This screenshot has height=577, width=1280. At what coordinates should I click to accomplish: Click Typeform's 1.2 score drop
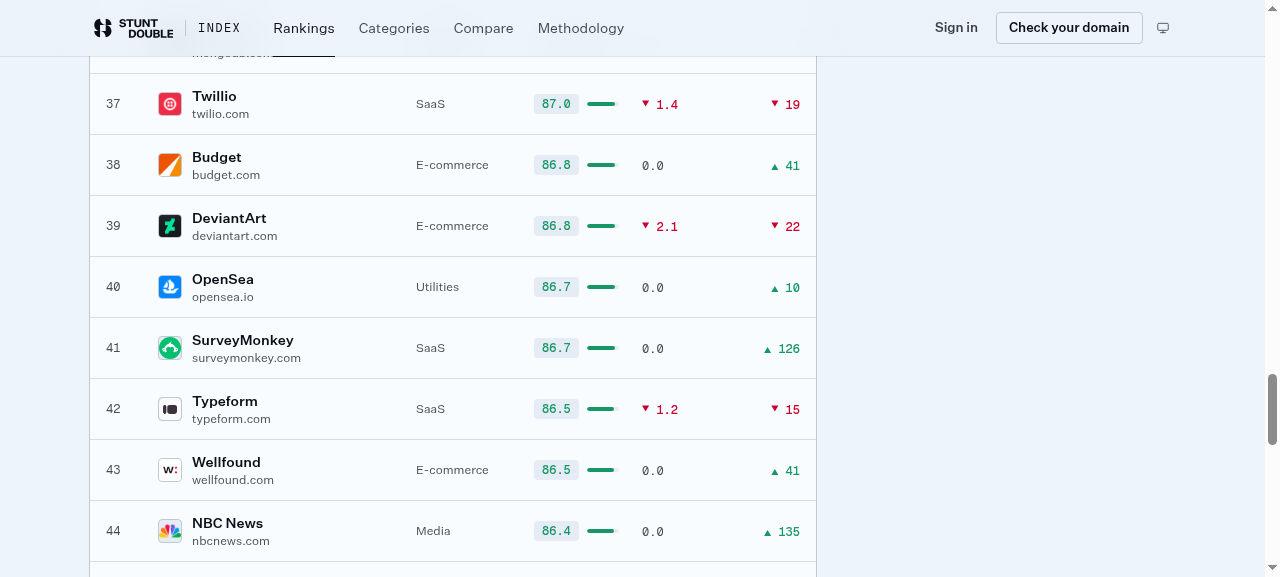tap(660, 409)
